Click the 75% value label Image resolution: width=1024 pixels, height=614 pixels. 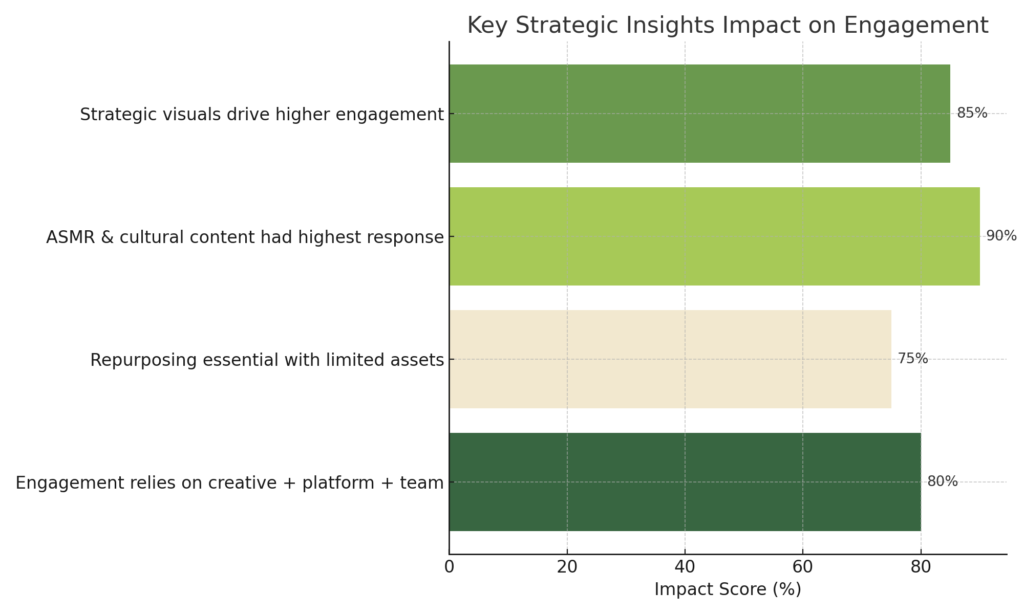(912, 359)
